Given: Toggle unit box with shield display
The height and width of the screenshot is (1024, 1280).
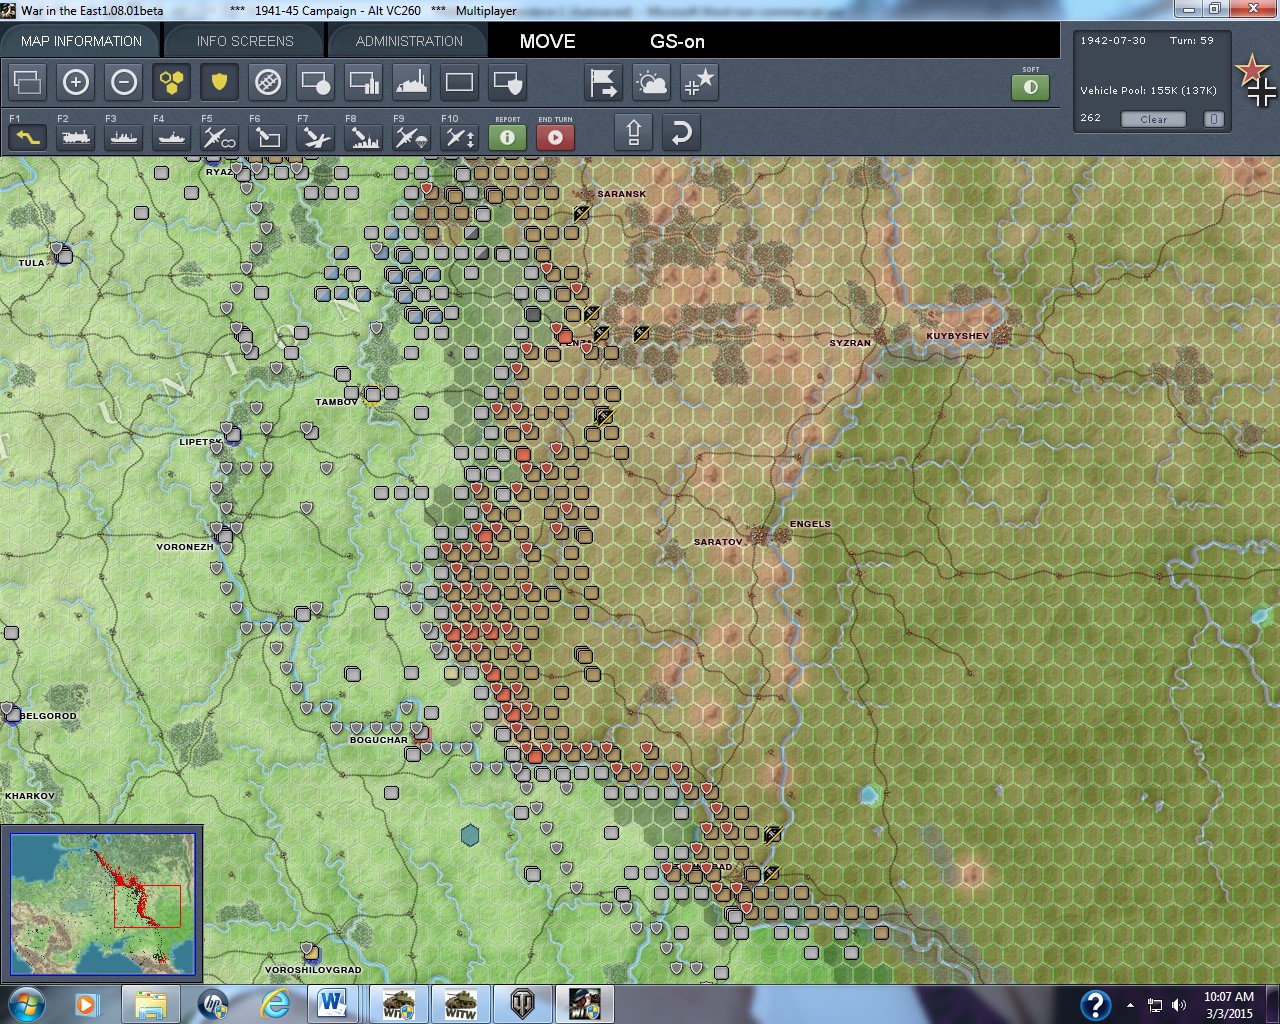Looking at the screenshot, I should (508, 82).
